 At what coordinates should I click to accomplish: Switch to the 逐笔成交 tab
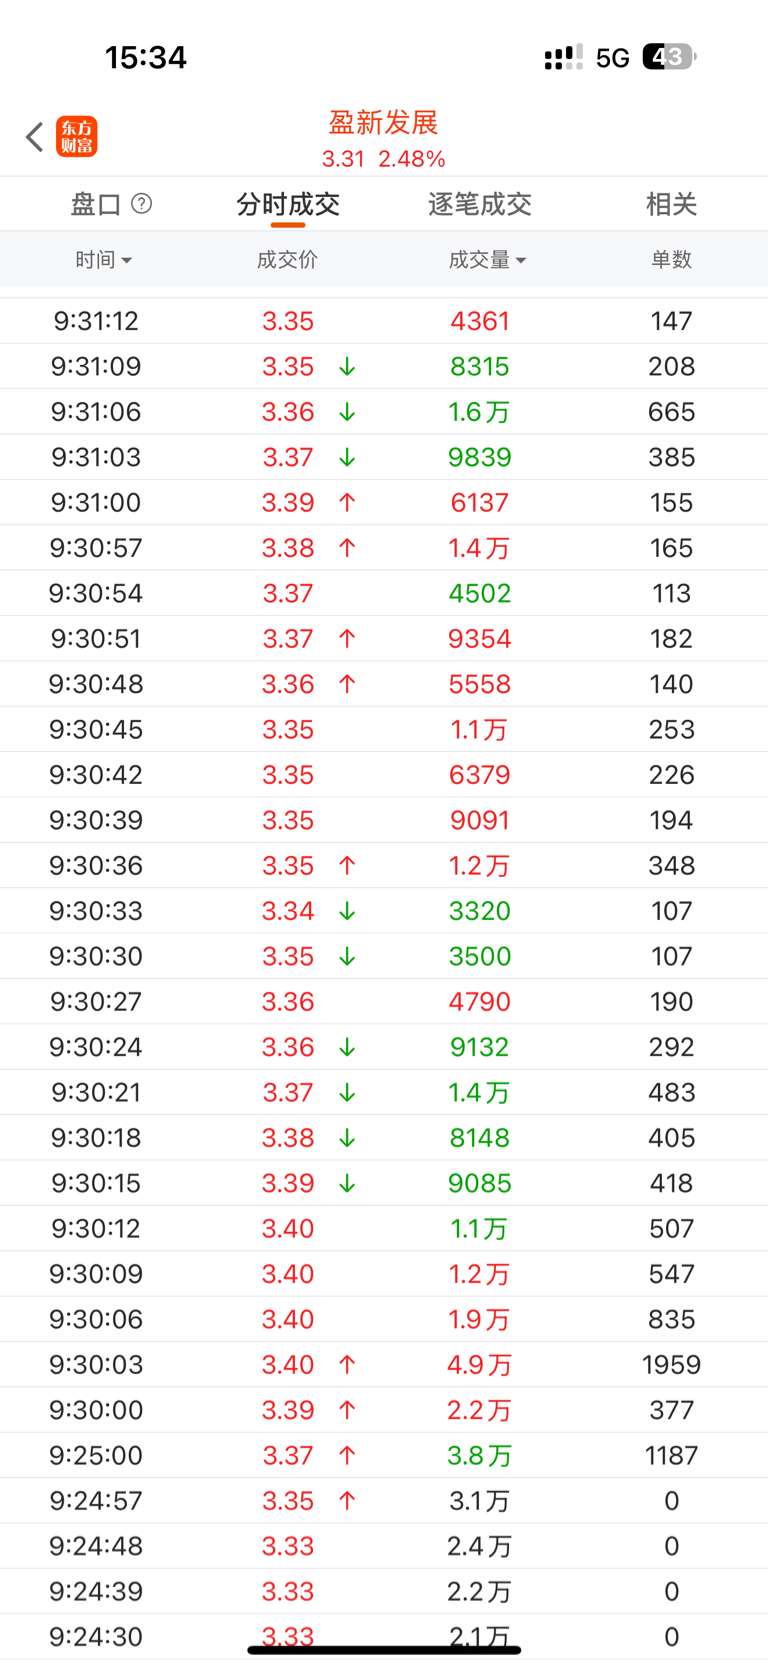pyautogui.click(x=479, y=205)
